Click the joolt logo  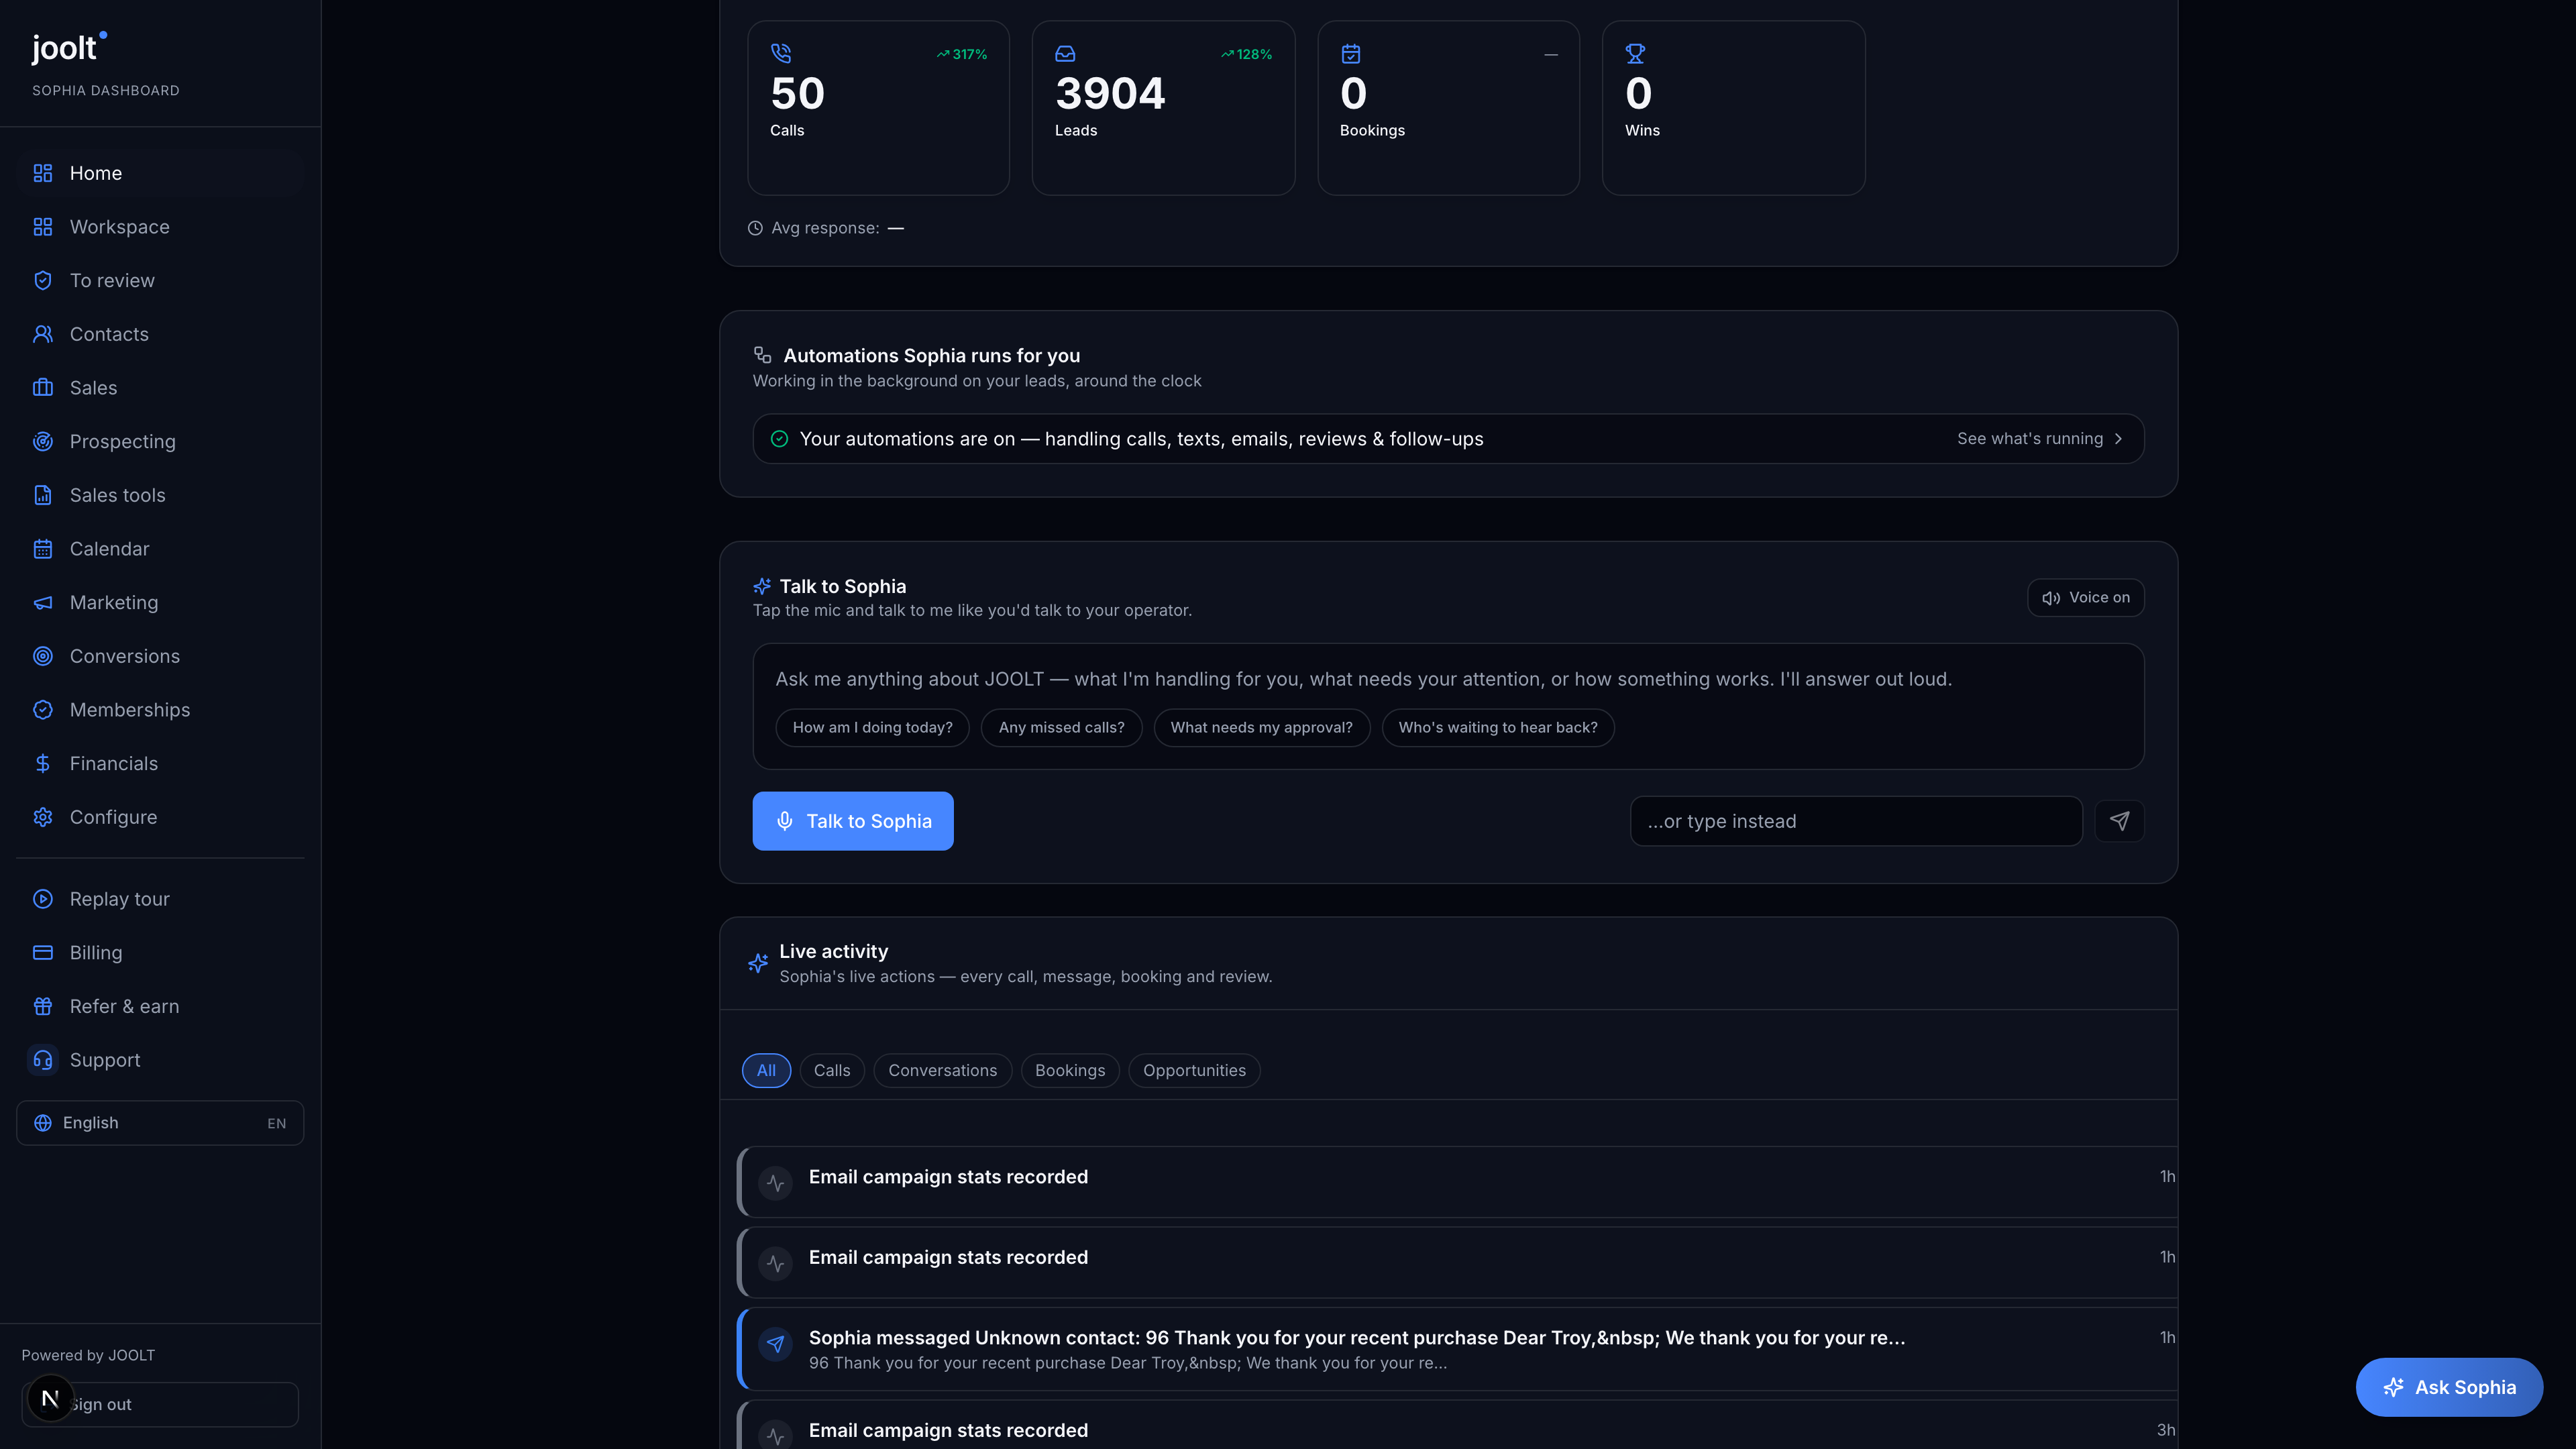pyautogui.click(x=69, y=47)
